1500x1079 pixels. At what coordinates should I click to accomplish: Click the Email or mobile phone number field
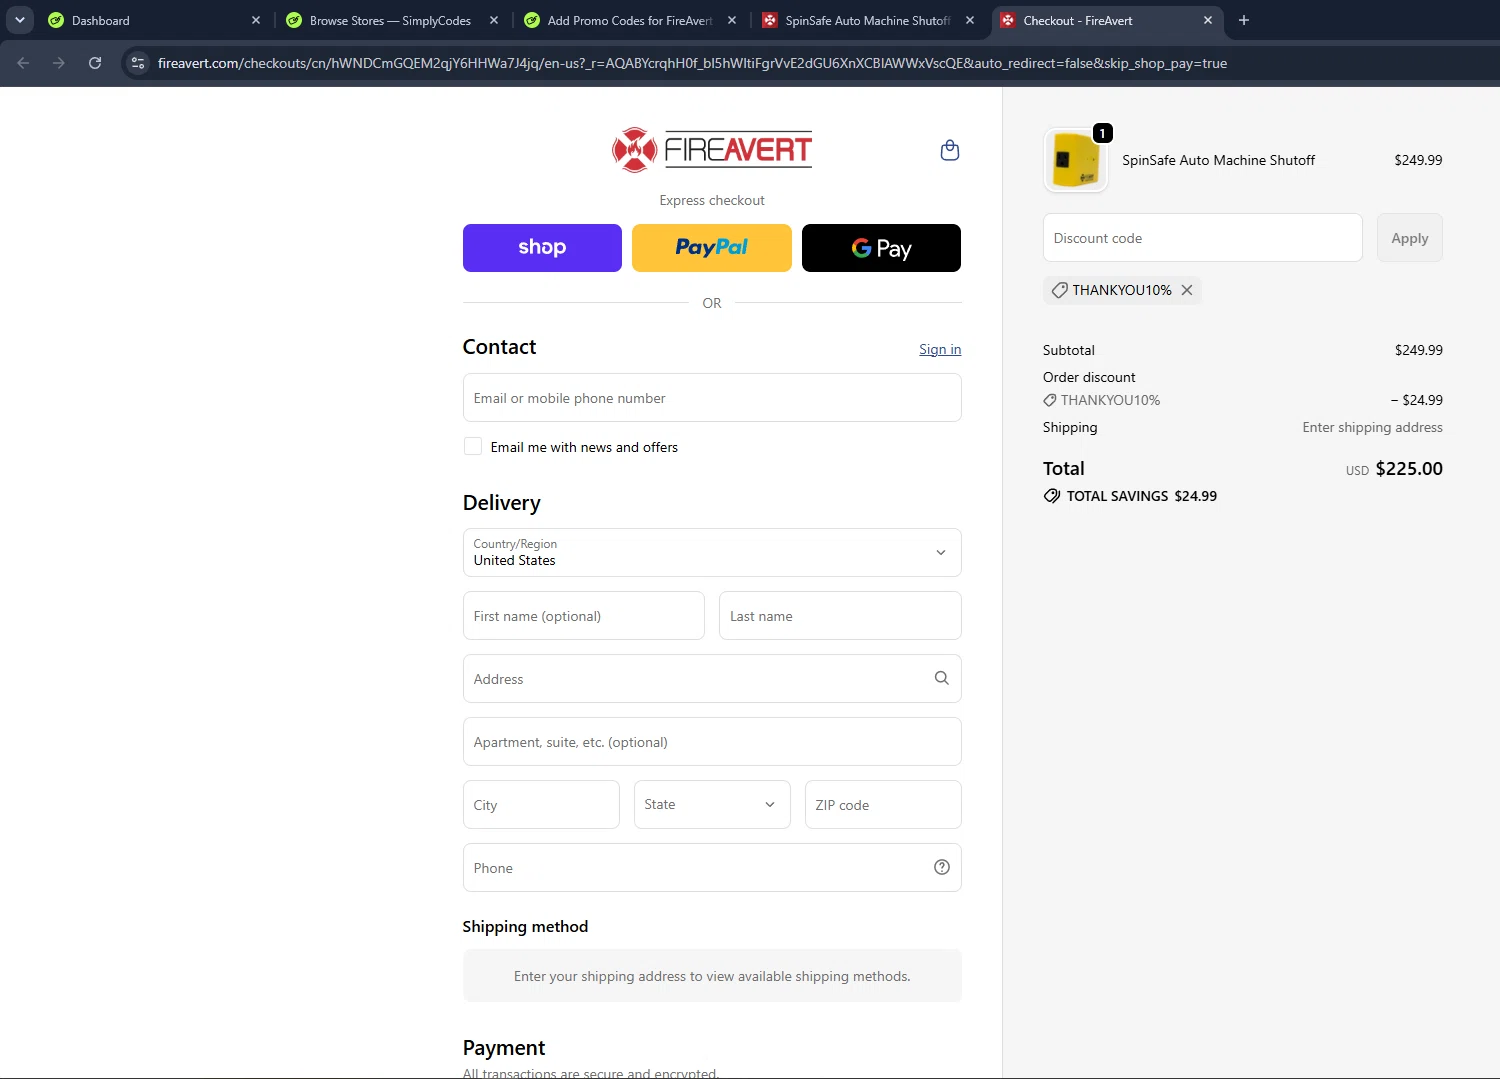712,398
